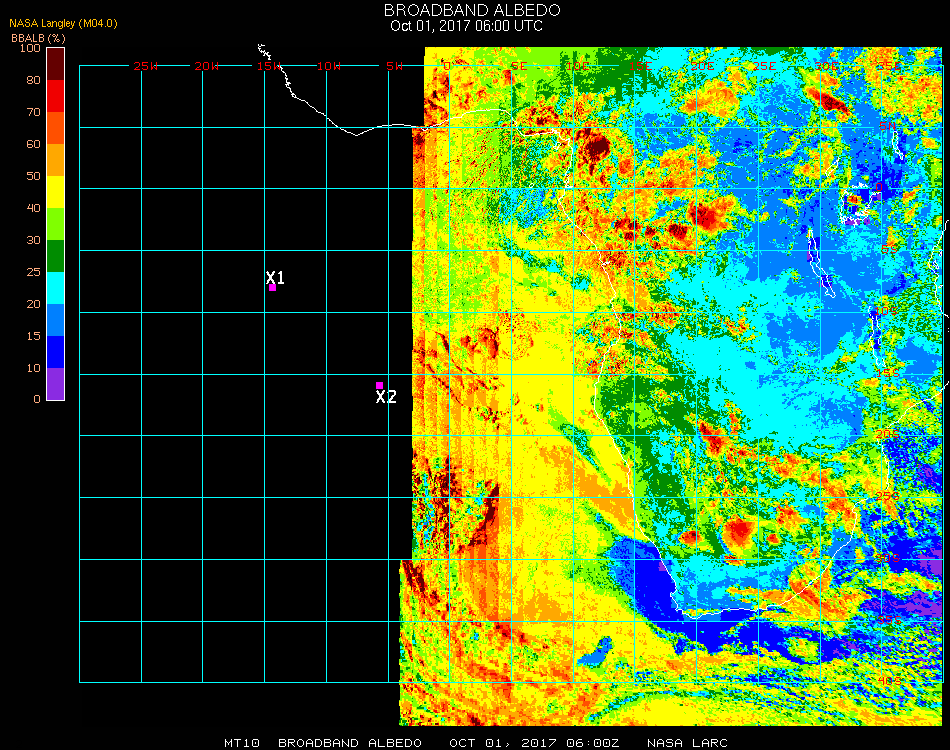Click the 5W longitude grid label
The height and width of the screenshot is (750, 950).
(394, 66)
